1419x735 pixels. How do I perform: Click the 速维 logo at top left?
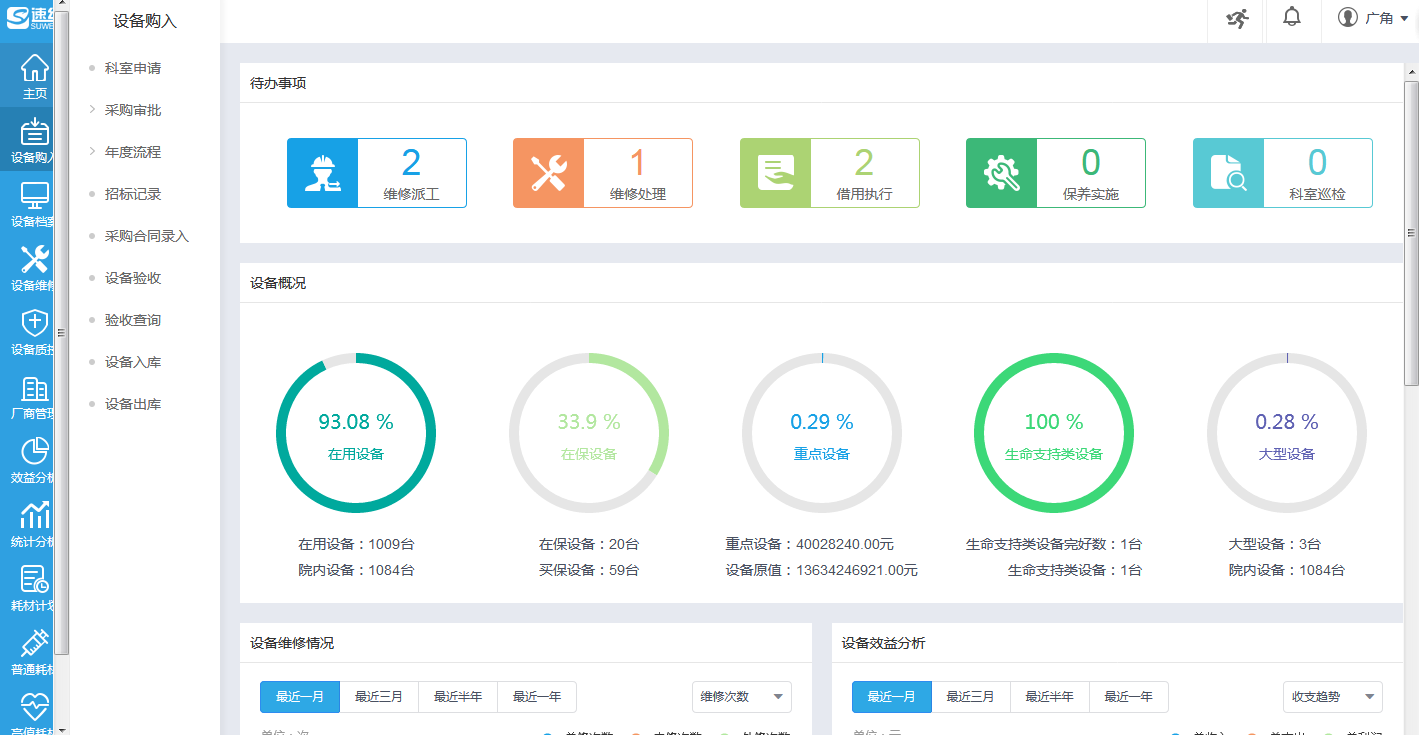28,18
